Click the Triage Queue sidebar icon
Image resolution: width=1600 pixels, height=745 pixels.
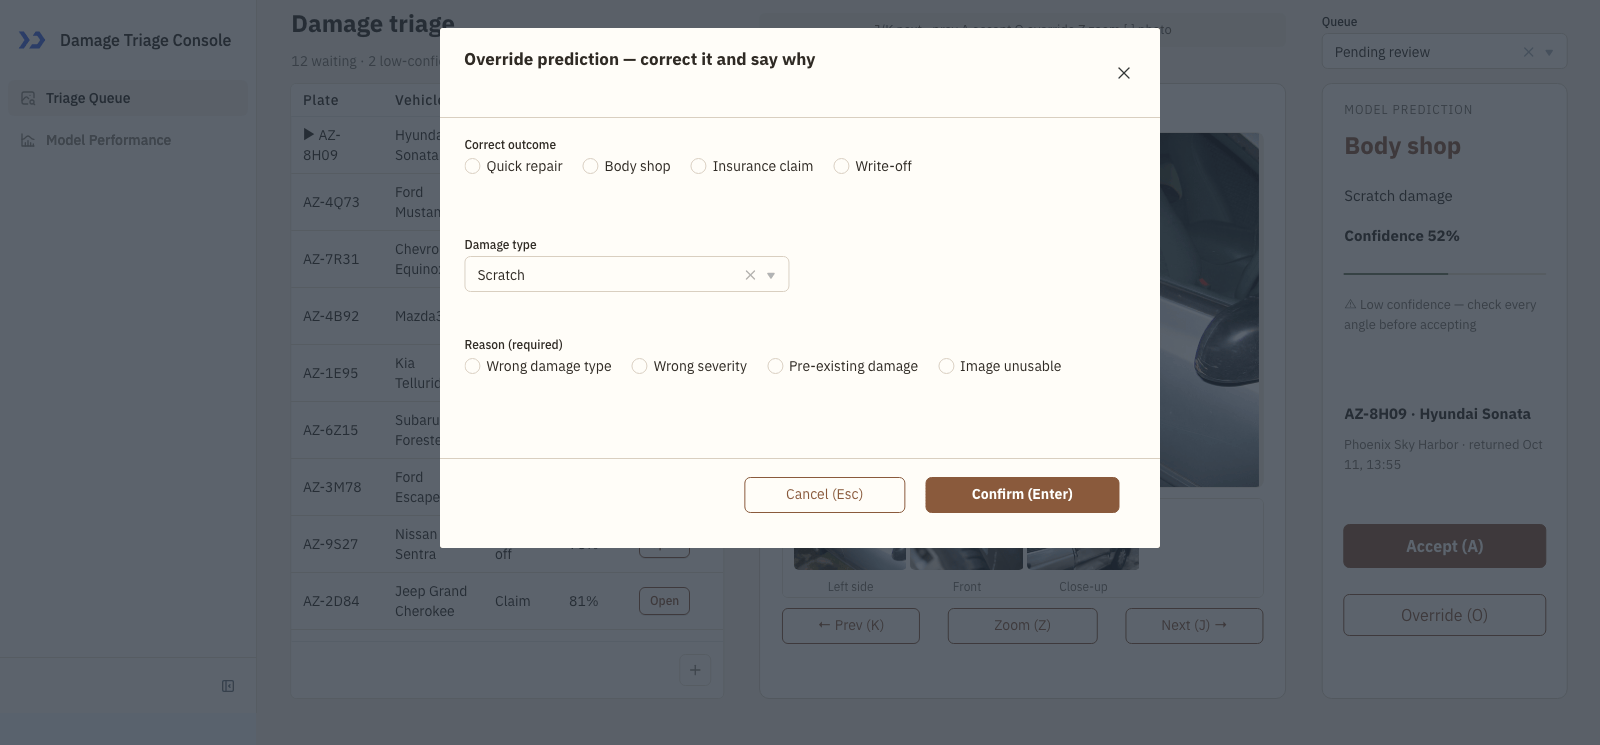pos(28,98)
